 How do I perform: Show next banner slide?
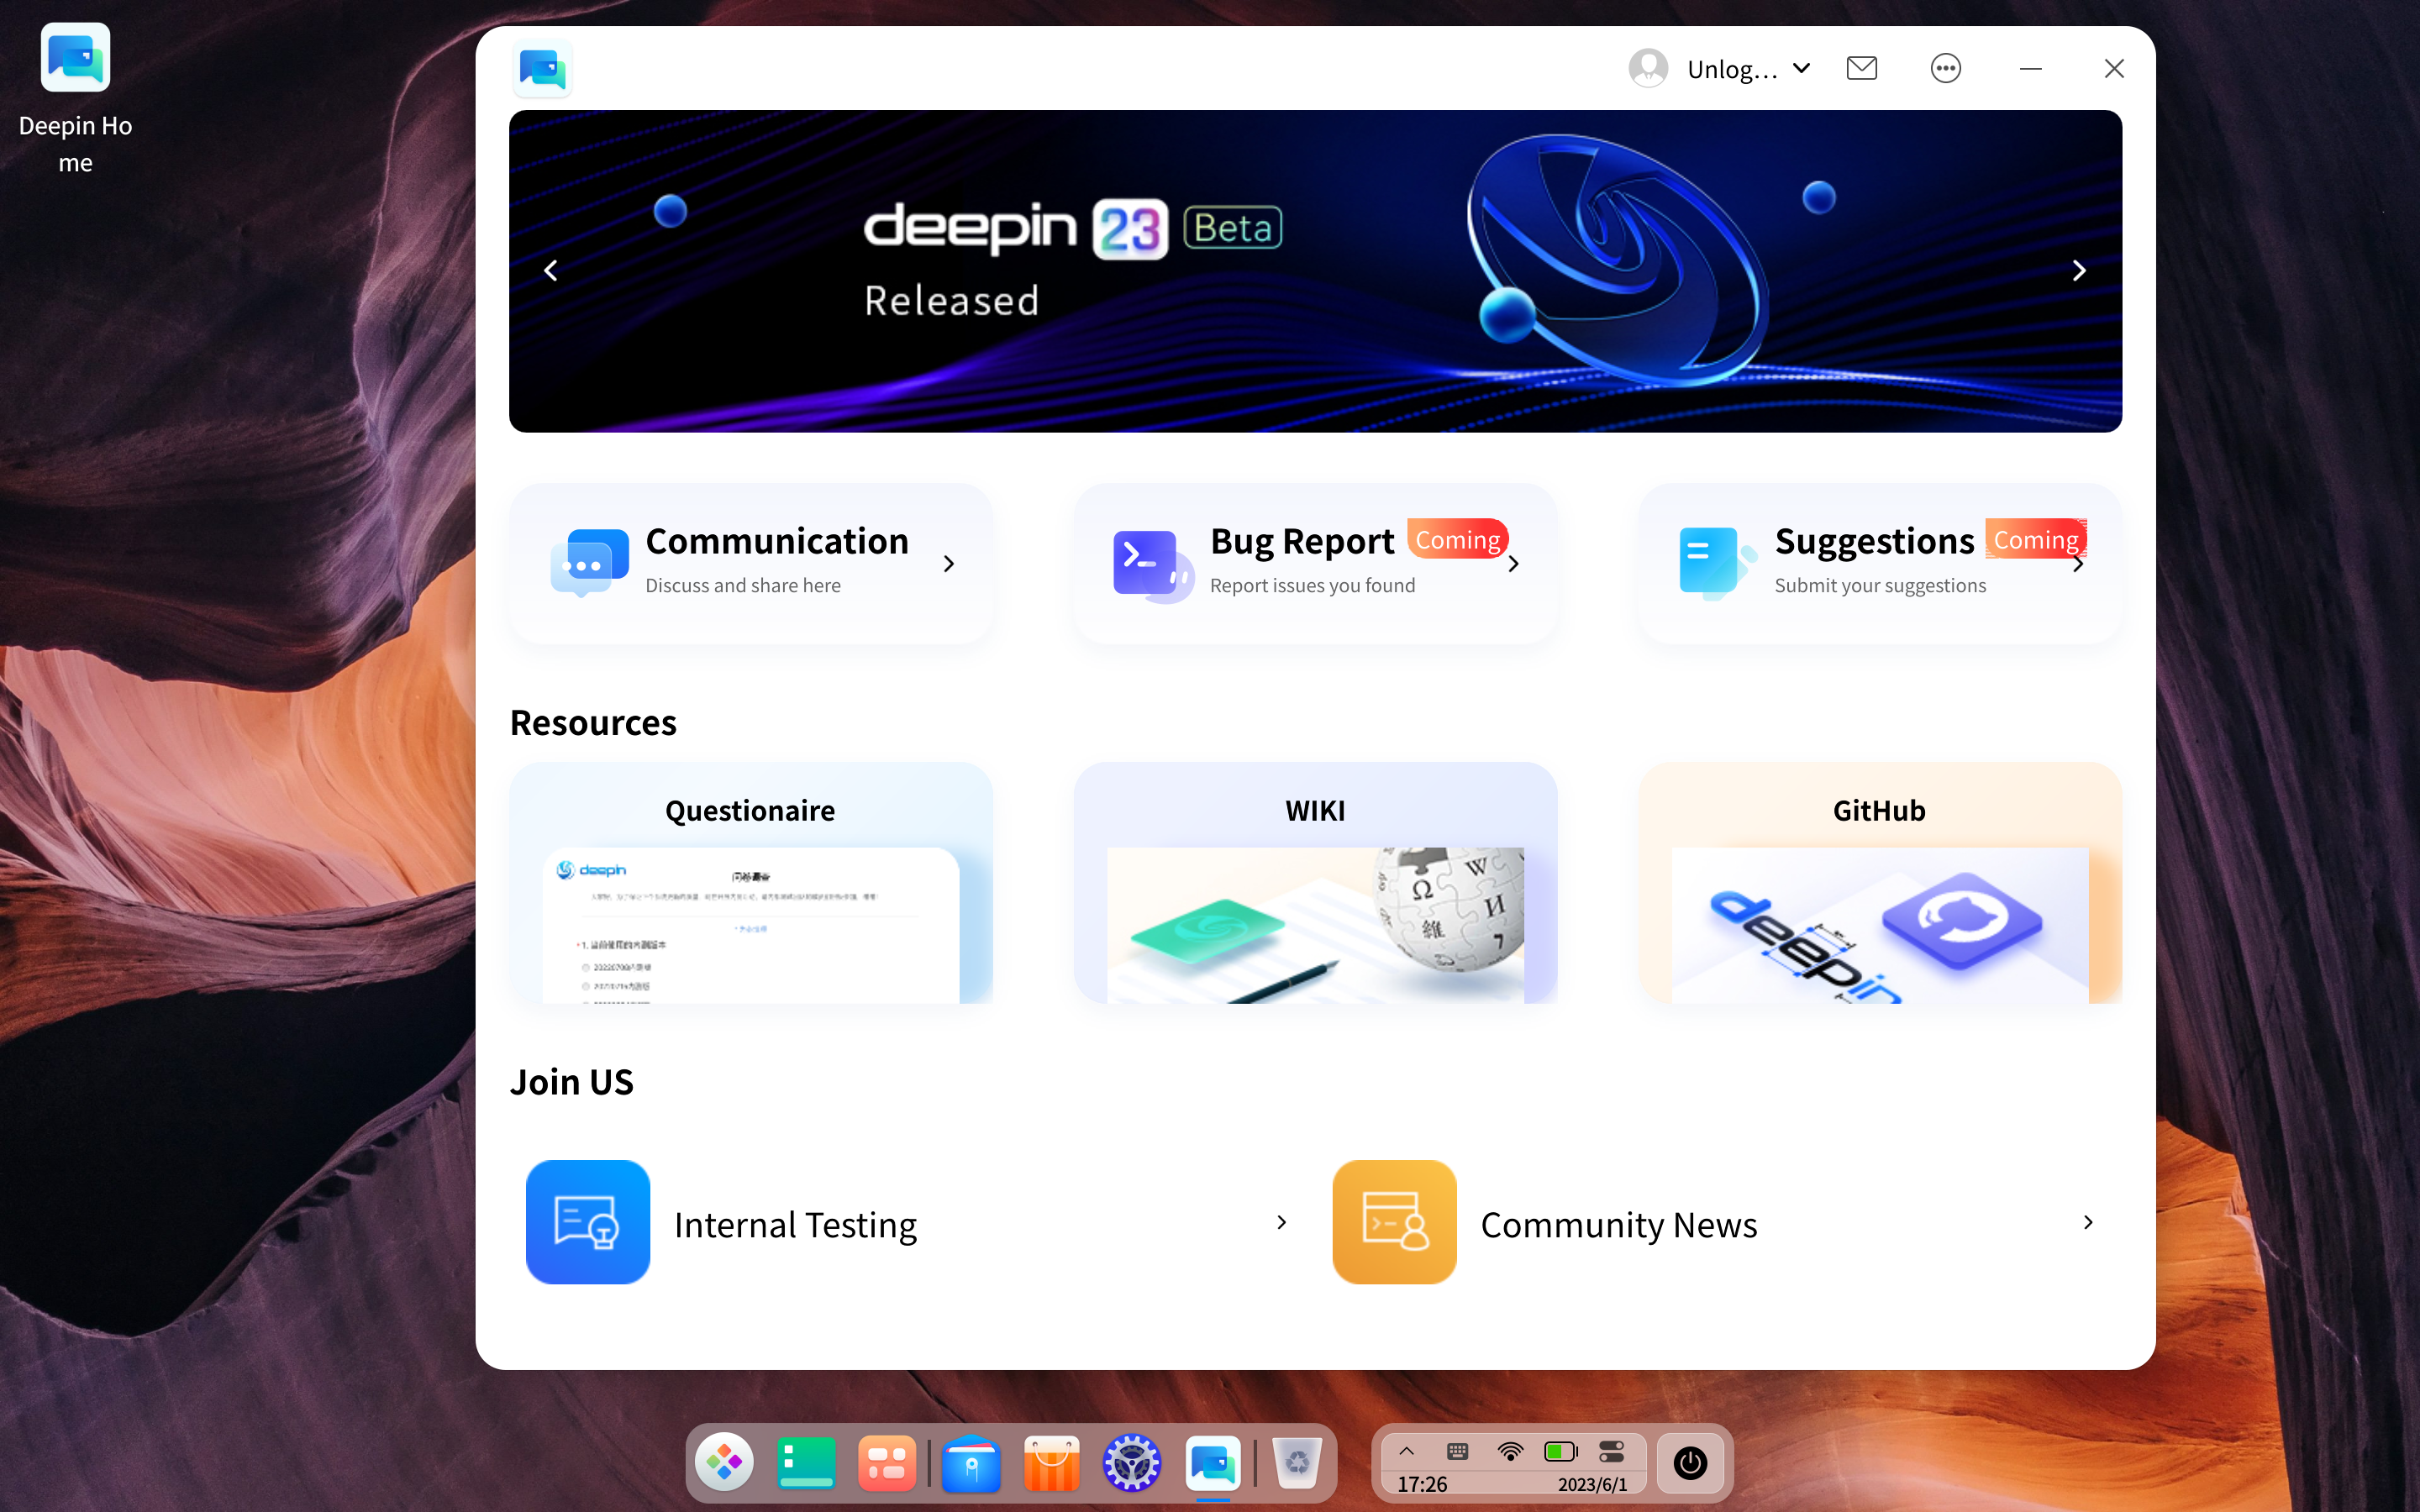pyautogui.click(x=2079, y=270)
